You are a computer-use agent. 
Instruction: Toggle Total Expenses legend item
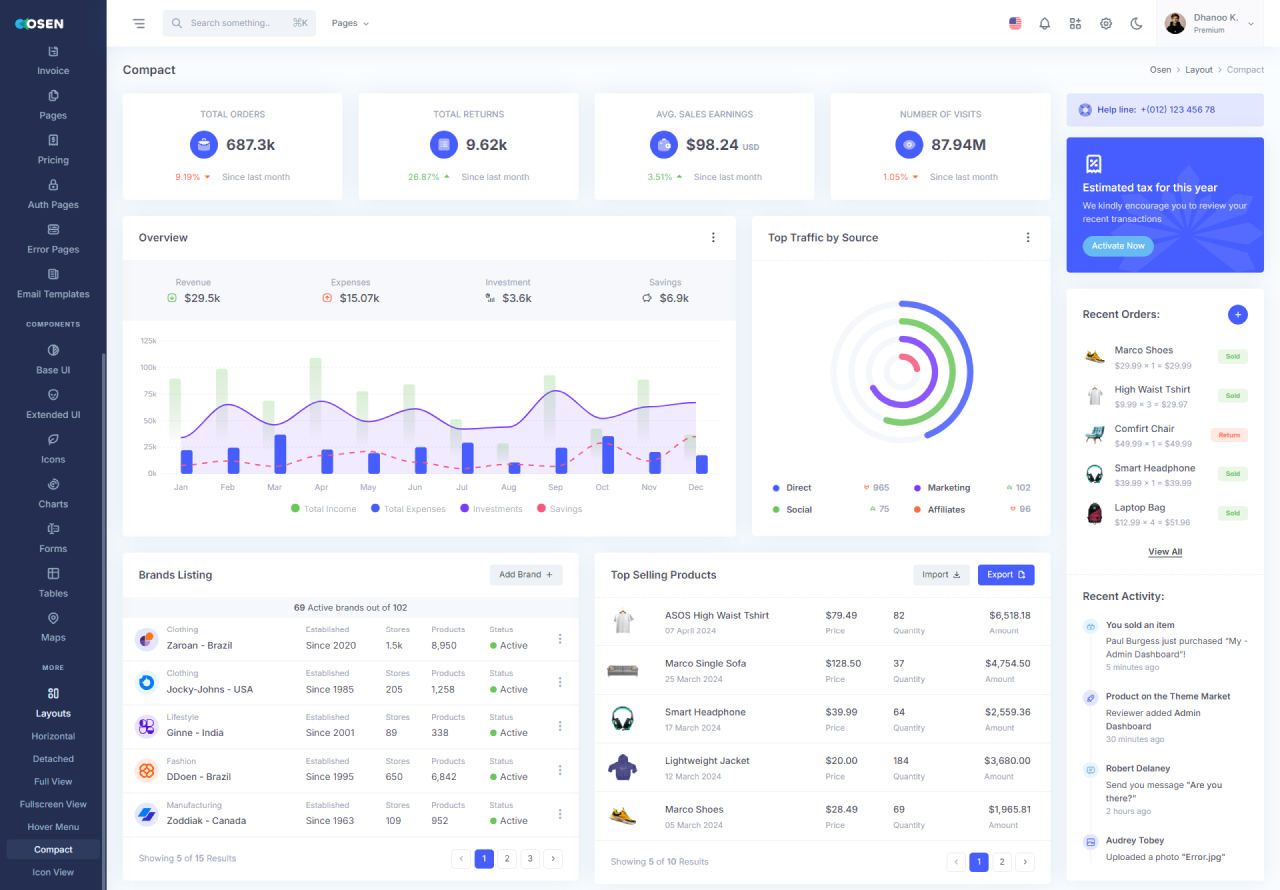[407, 509]
